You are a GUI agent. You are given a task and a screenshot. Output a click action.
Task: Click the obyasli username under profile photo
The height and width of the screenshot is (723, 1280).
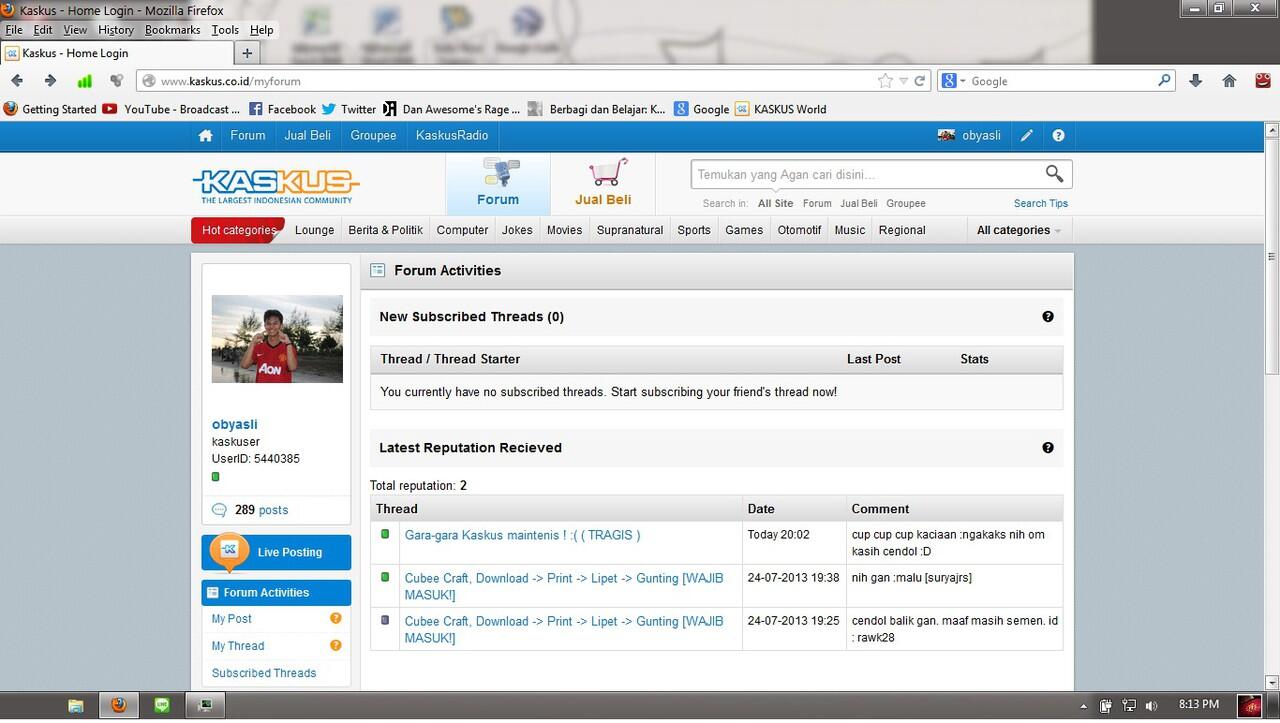[235, 424]
